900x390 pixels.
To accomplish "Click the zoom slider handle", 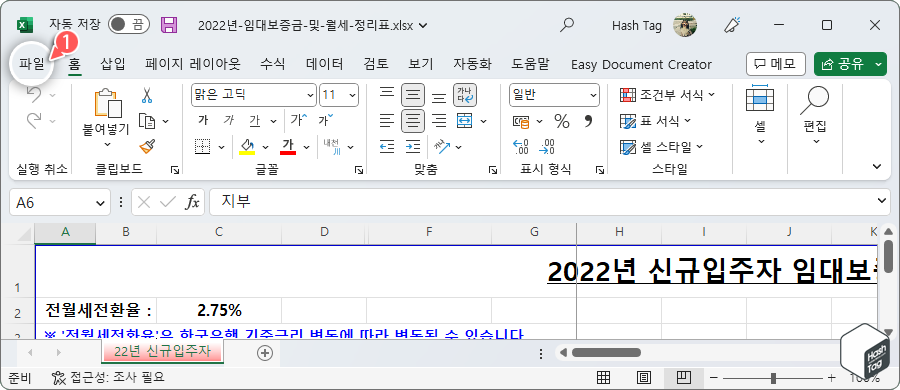I will point(774,378).
